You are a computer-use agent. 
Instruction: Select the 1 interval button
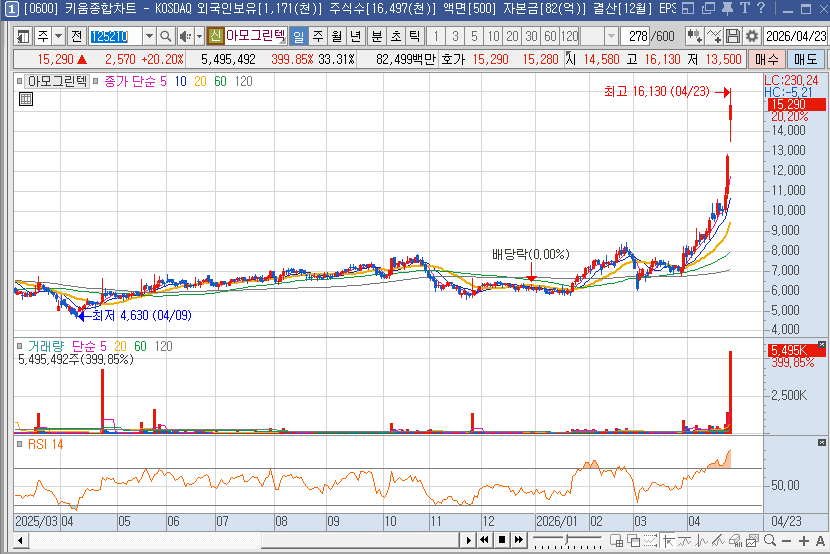[436, 37]
